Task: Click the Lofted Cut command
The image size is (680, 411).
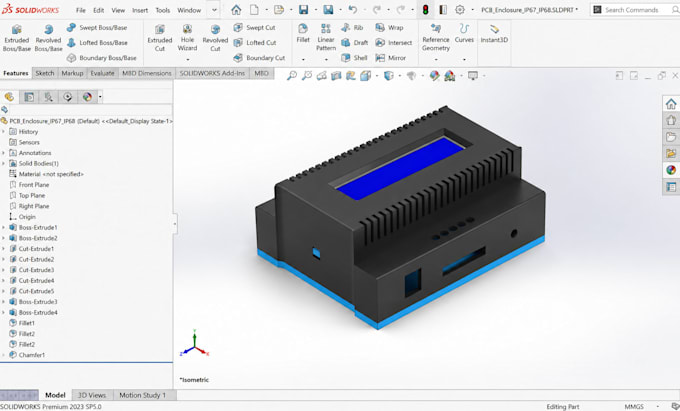Action: (255, 42)
